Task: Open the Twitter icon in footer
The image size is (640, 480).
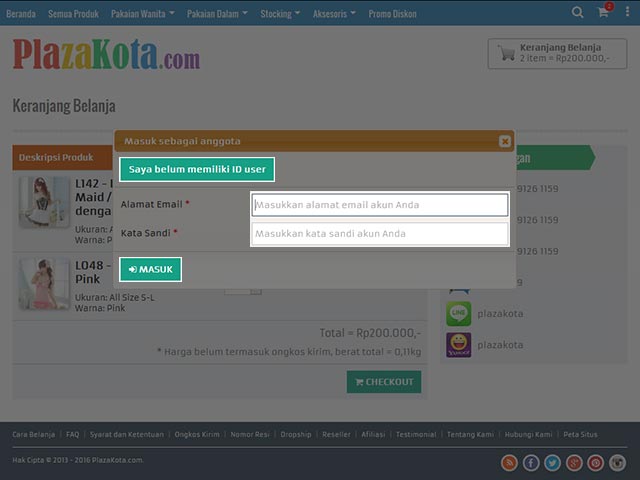Action: [553, 462]
